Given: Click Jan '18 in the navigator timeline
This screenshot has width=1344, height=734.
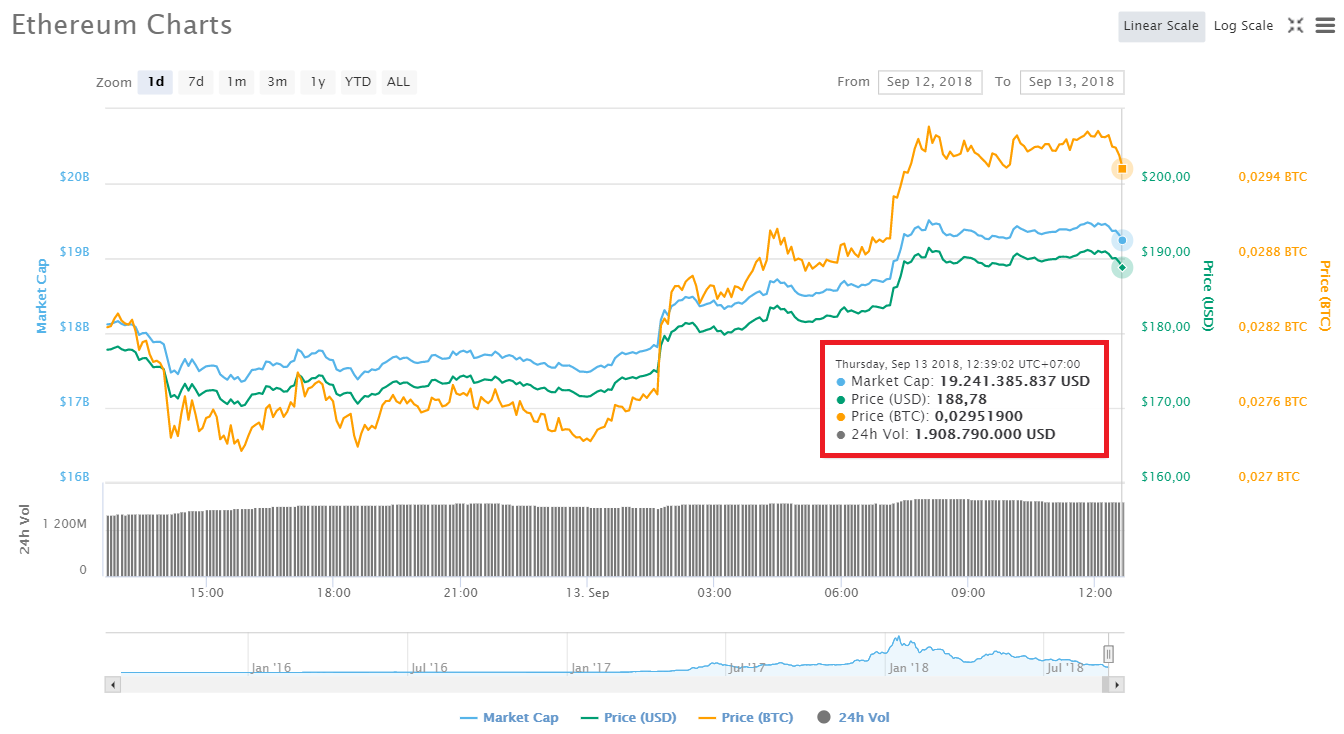Looking at the screenshot, I should tap(909, 668).
